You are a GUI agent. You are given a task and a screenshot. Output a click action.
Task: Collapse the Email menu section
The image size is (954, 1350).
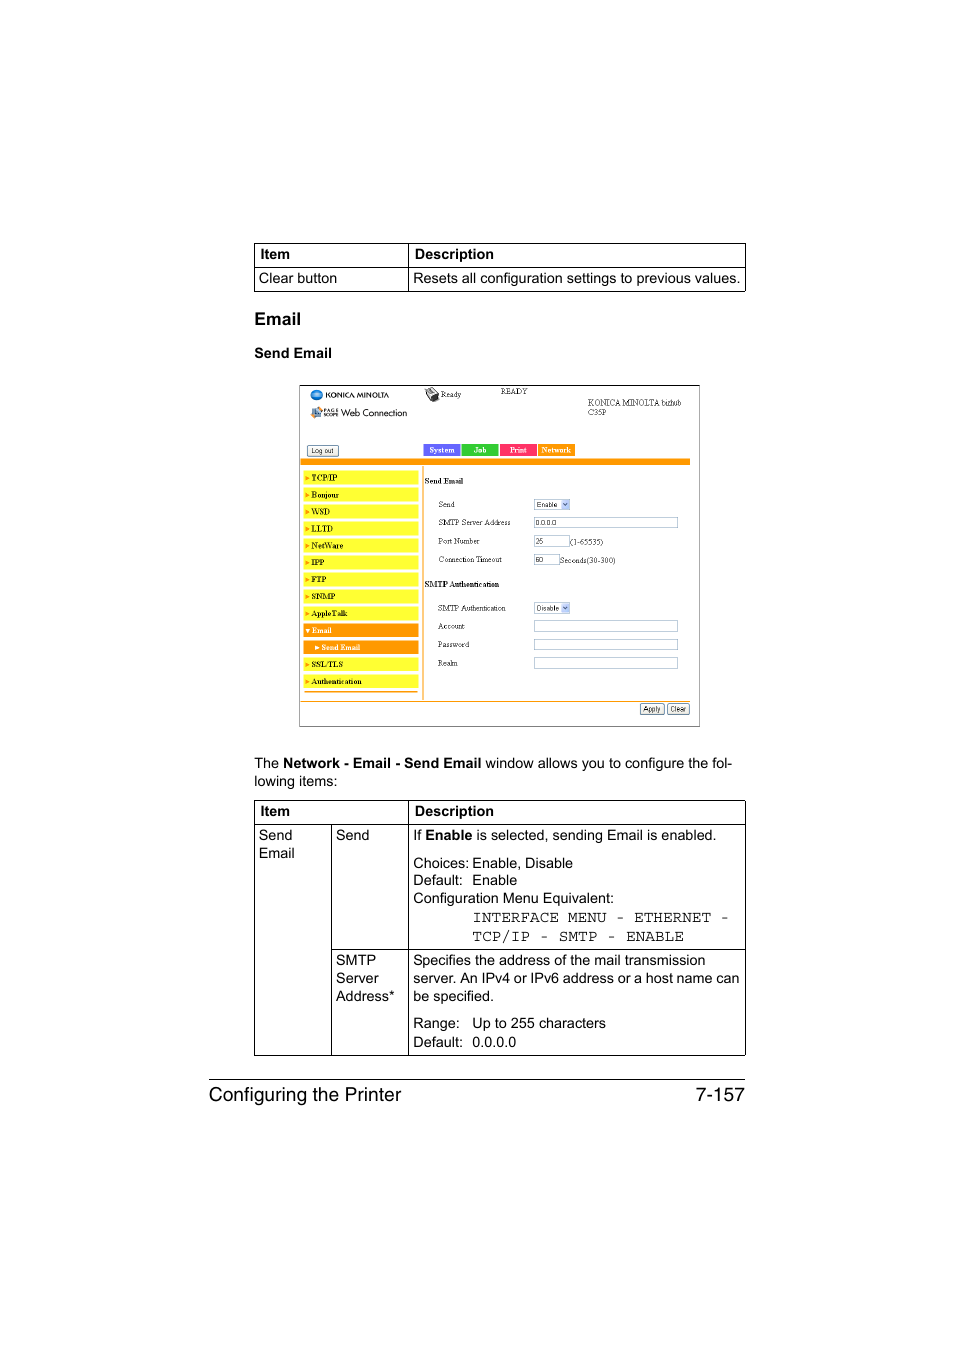[361, 631]
